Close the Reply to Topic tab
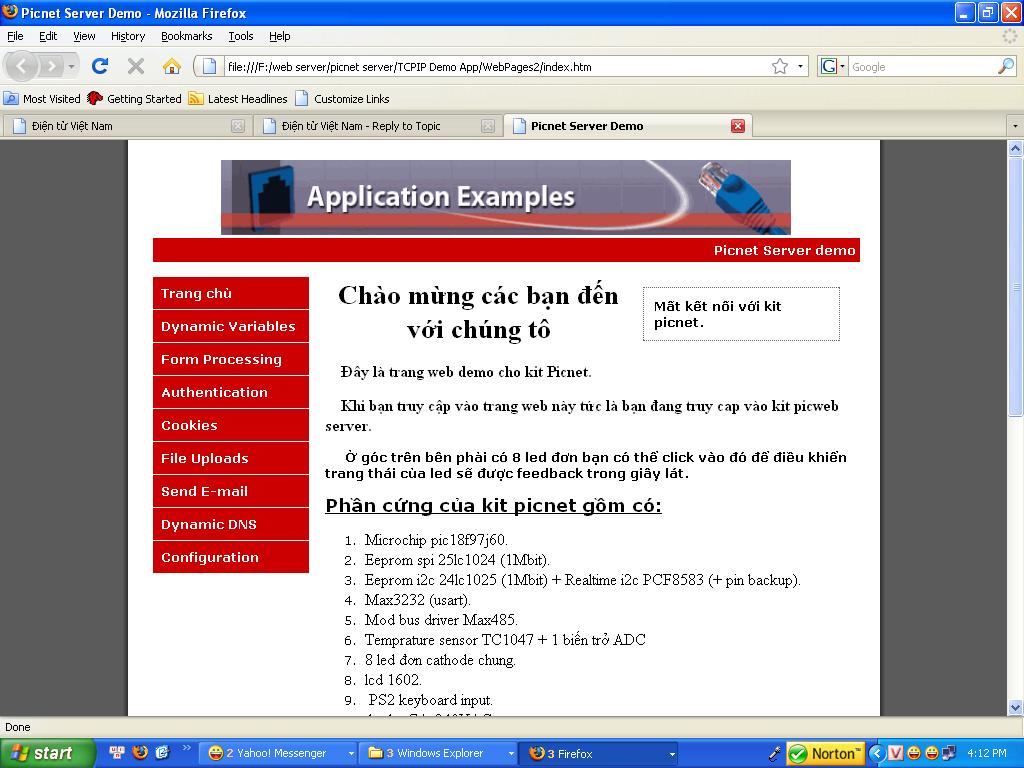The width and height of the screenshot is (1024, 768). coord(488,126)
